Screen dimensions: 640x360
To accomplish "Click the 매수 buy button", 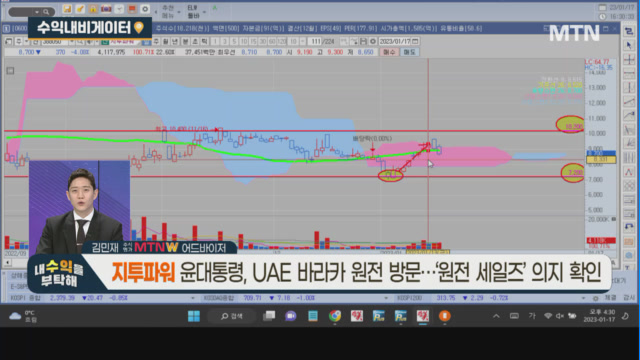I will (x=389, y=52).
